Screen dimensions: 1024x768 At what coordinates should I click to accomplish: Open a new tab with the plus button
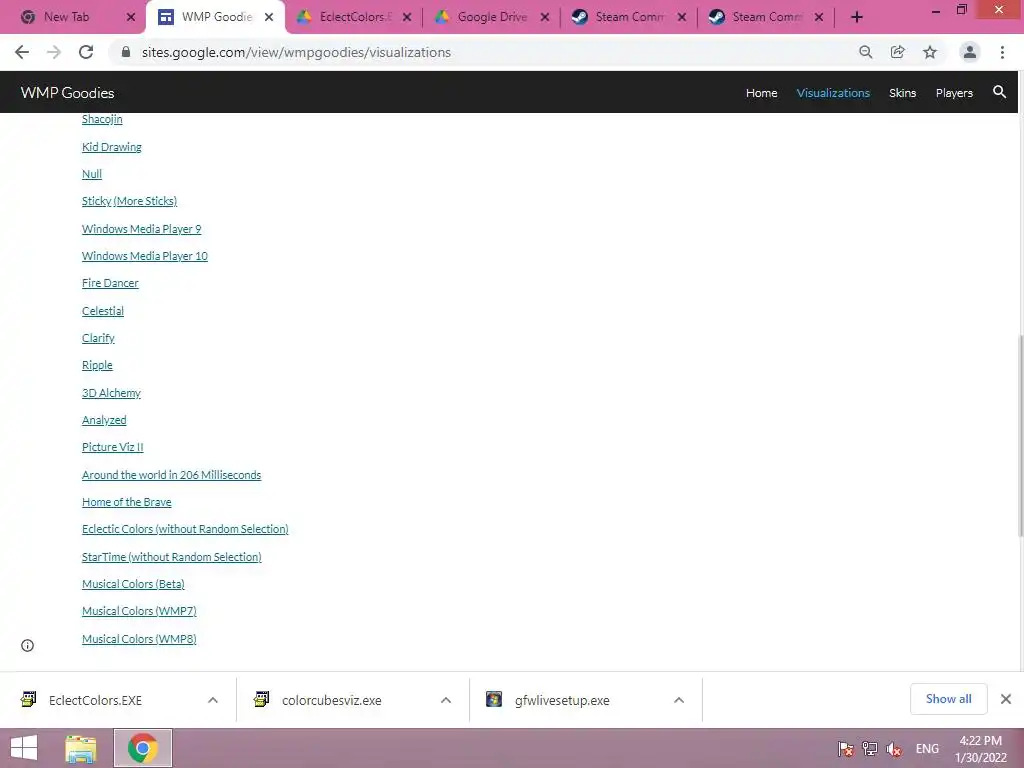point(857,17)
